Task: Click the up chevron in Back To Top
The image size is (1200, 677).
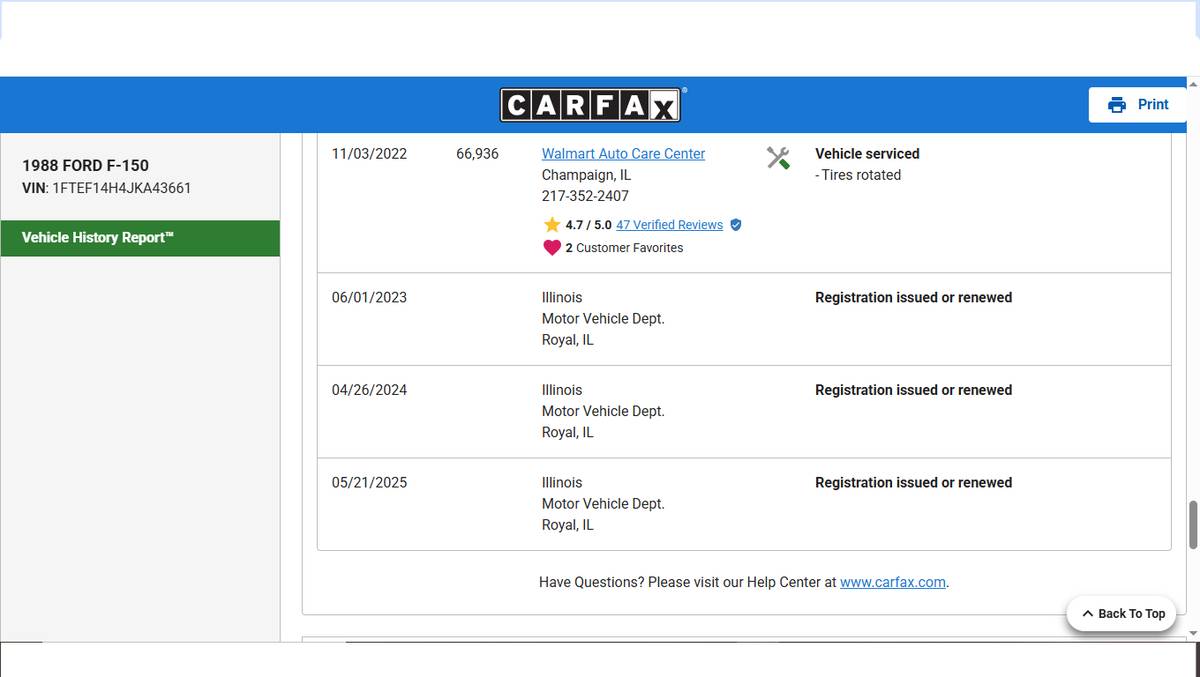Action: tap(1087, 614)
